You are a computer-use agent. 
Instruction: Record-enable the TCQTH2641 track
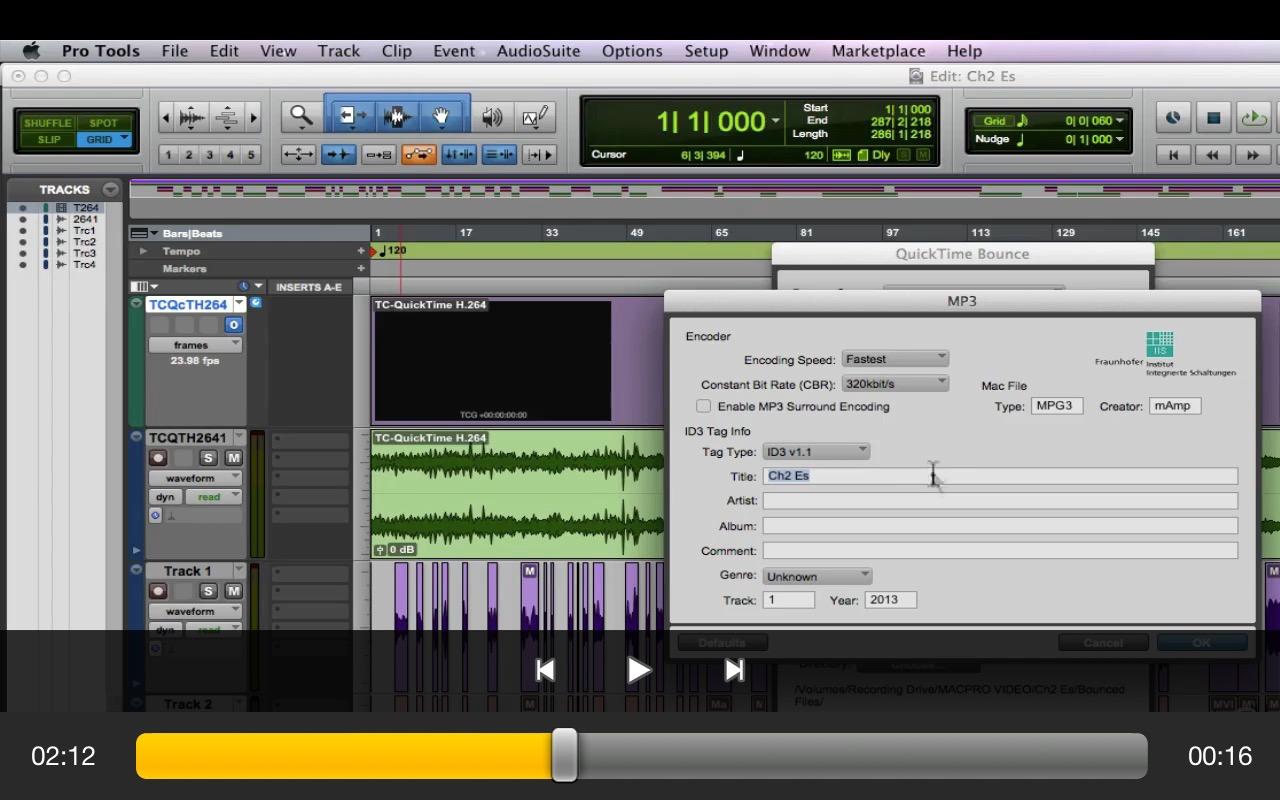click(158, 458)
